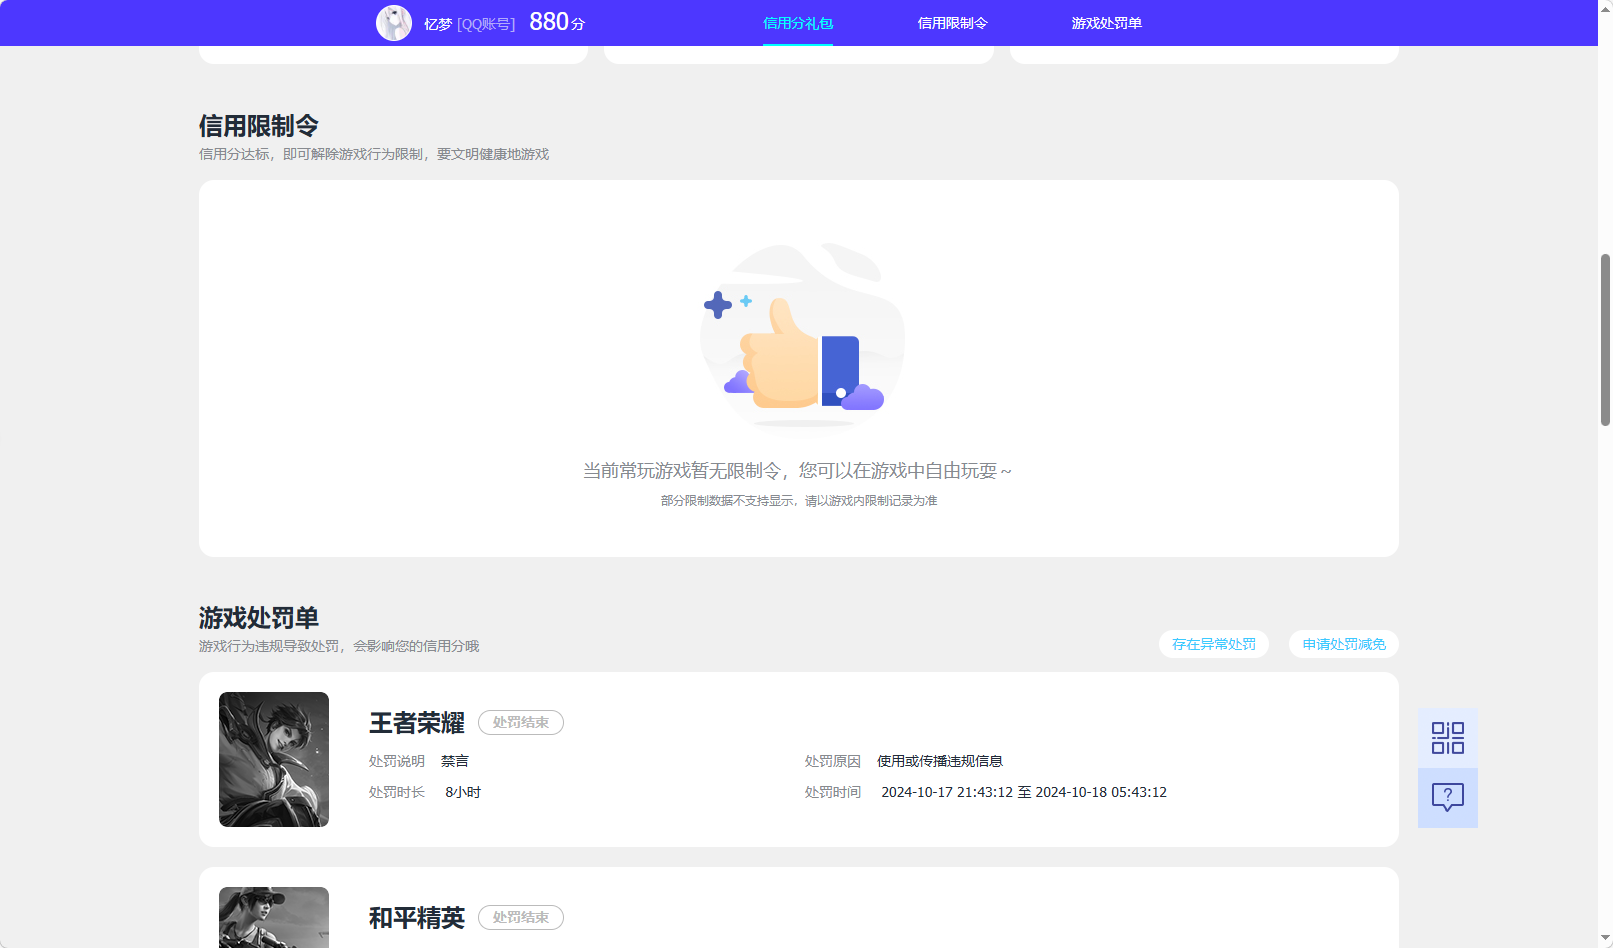Click the question mark help icon
Screen dimensions: 1613x948
[1447, 797]
